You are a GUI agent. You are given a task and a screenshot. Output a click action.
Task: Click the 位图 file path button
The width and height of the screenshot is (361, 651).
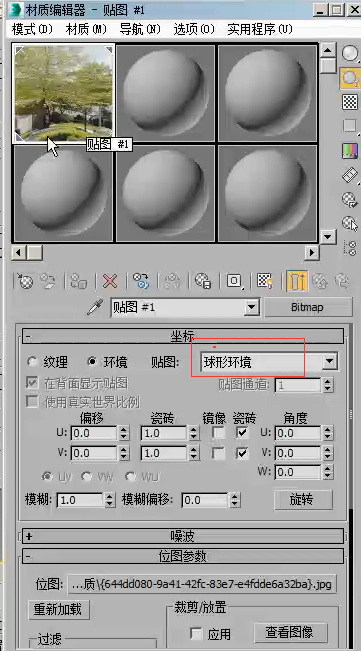pos(202,585)
